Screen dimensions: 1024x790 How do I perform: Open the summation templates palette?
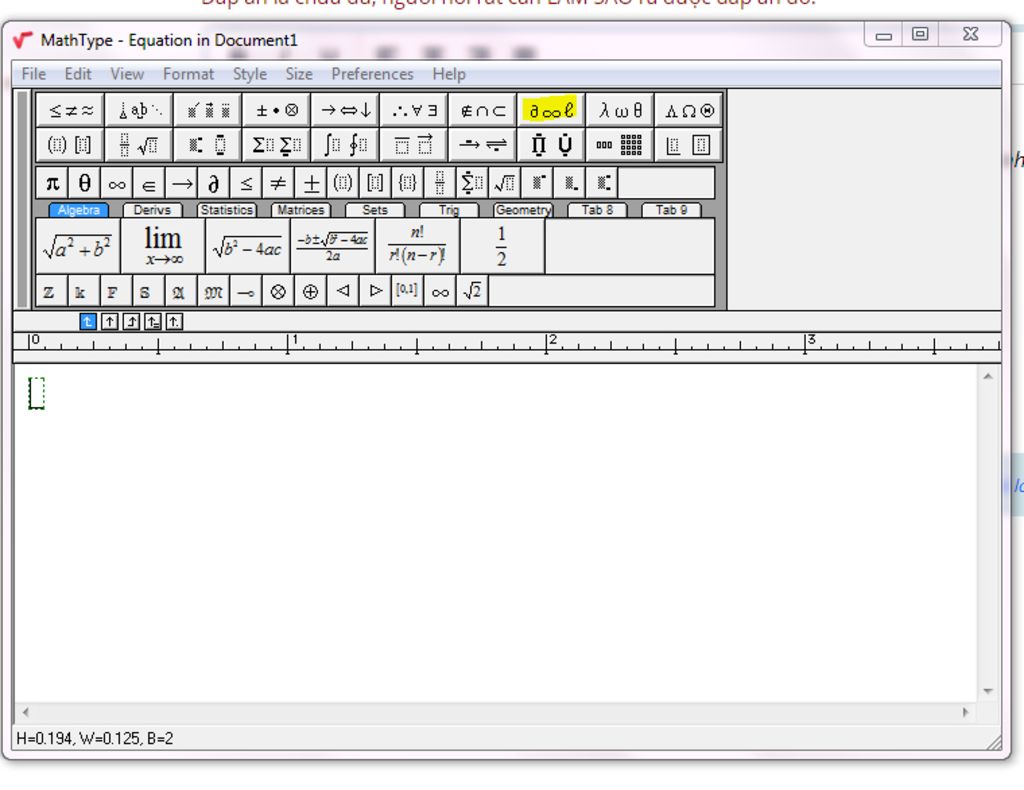pos(276,144)
